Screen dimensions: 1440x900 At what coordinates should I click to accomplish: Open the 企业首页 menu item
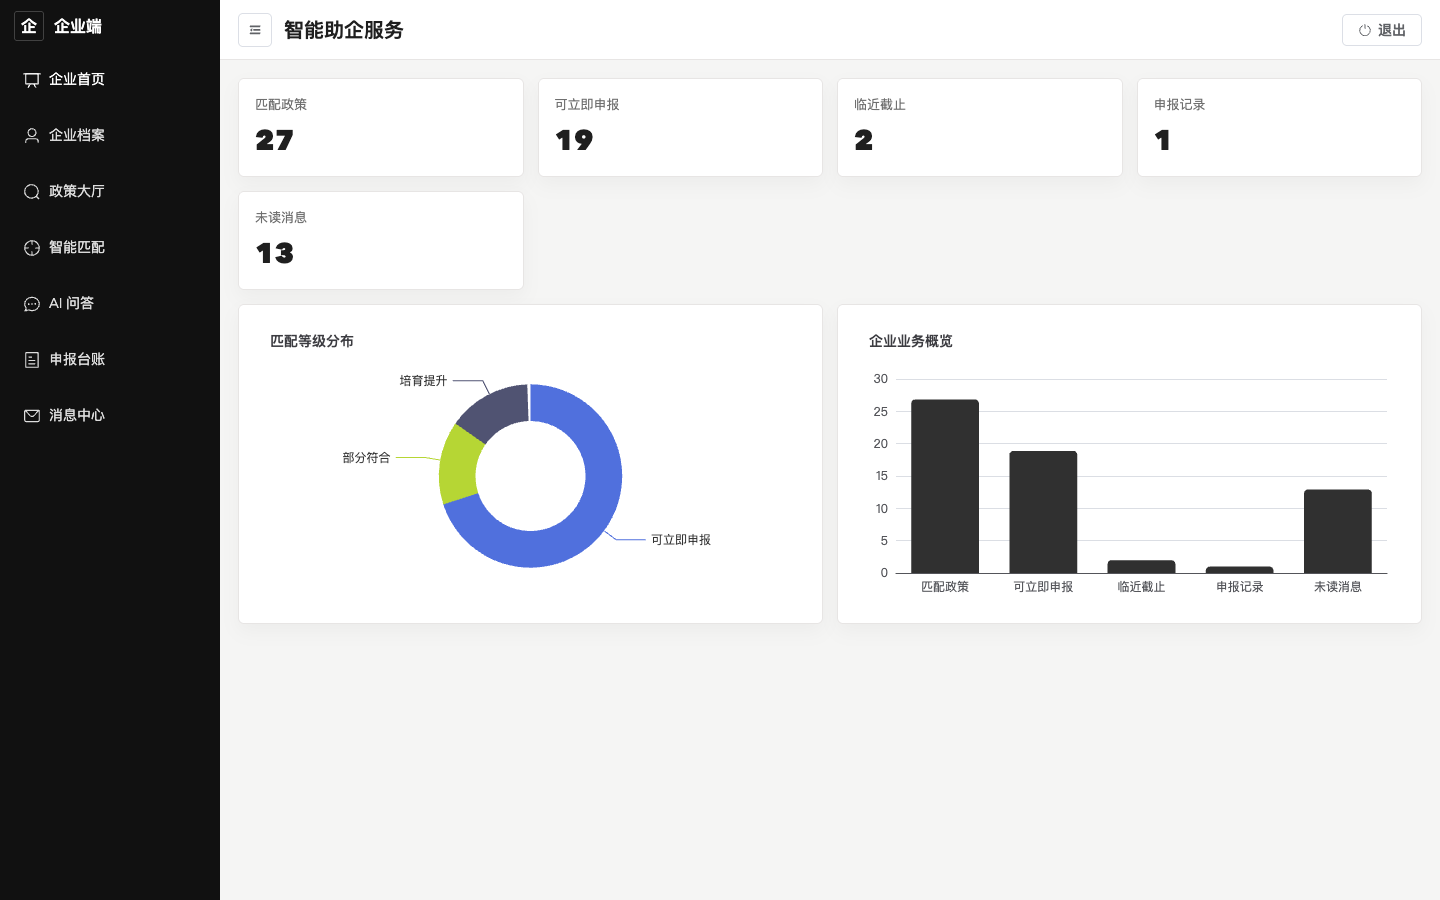pos(110,80)
